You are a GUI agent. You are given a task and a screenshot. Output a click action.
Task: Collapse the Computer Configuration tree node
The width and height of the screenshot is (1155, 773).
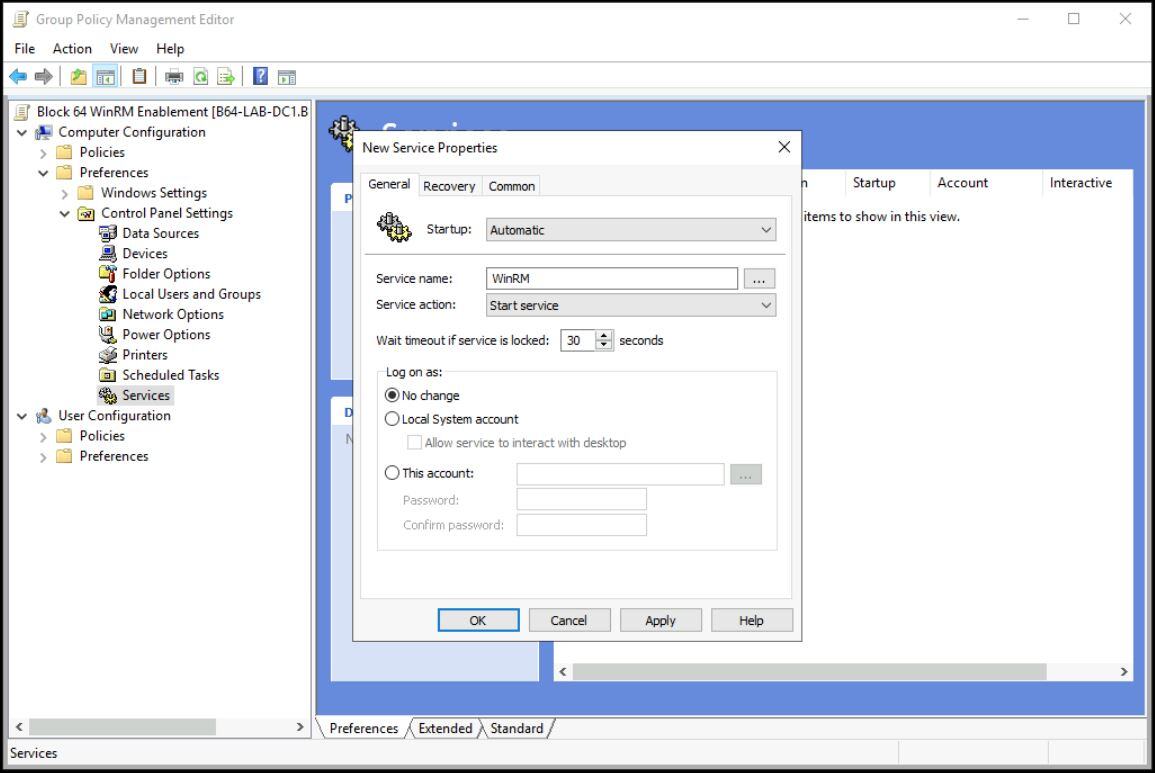(23, 132)
